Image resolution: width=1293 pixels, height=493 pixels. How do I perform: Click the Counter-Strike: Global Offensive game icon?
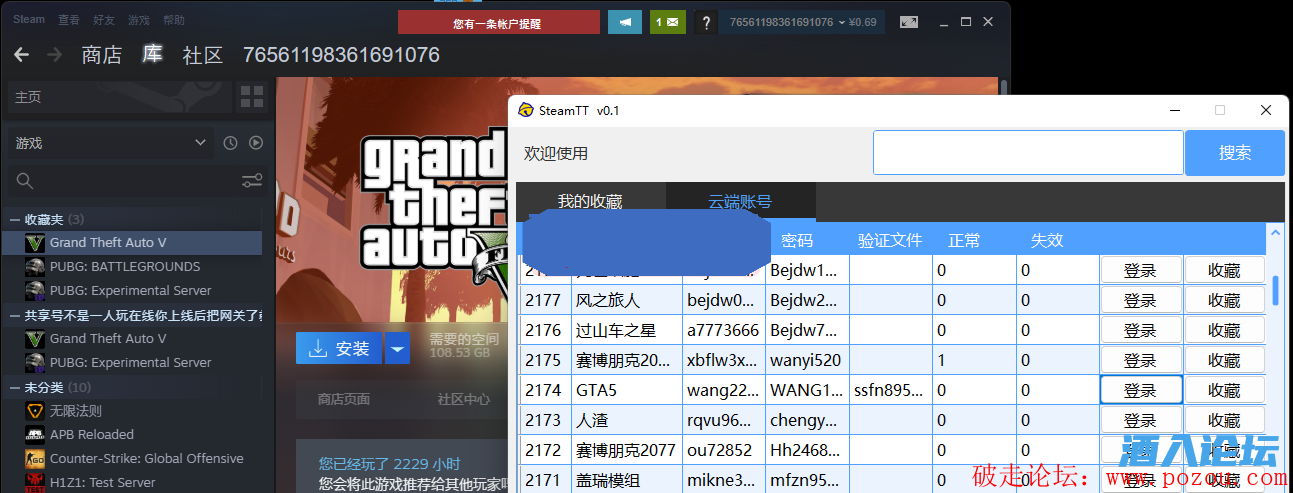click(35, 459)
